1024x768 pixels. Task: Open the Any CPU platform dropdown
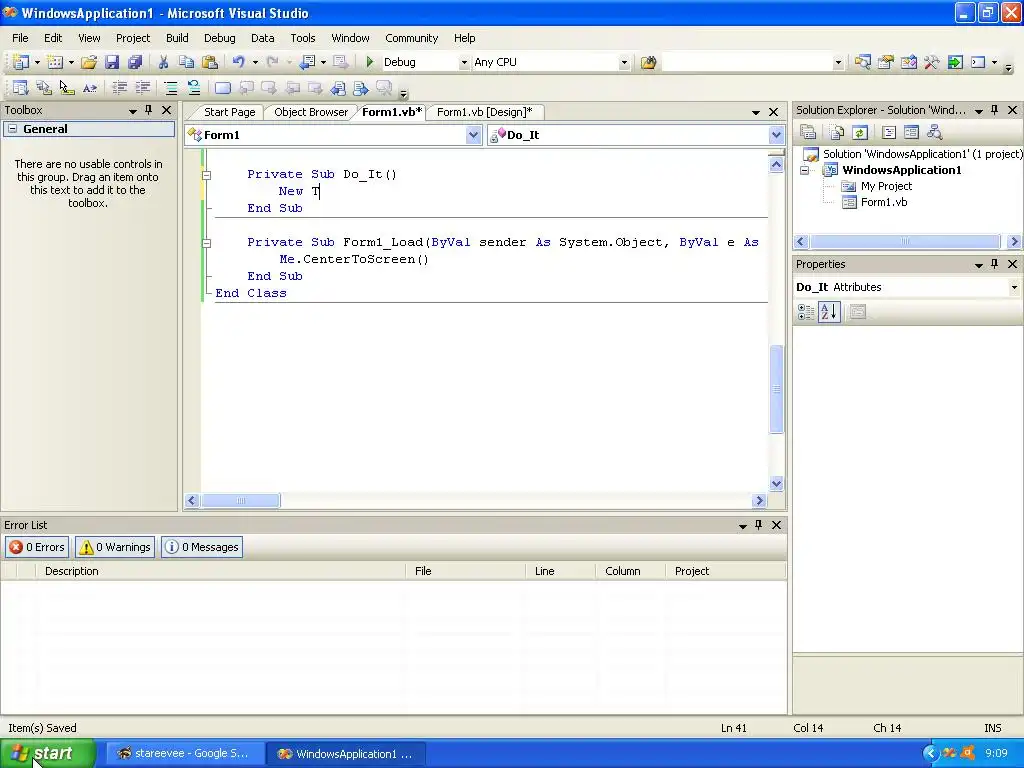point(624,63)
